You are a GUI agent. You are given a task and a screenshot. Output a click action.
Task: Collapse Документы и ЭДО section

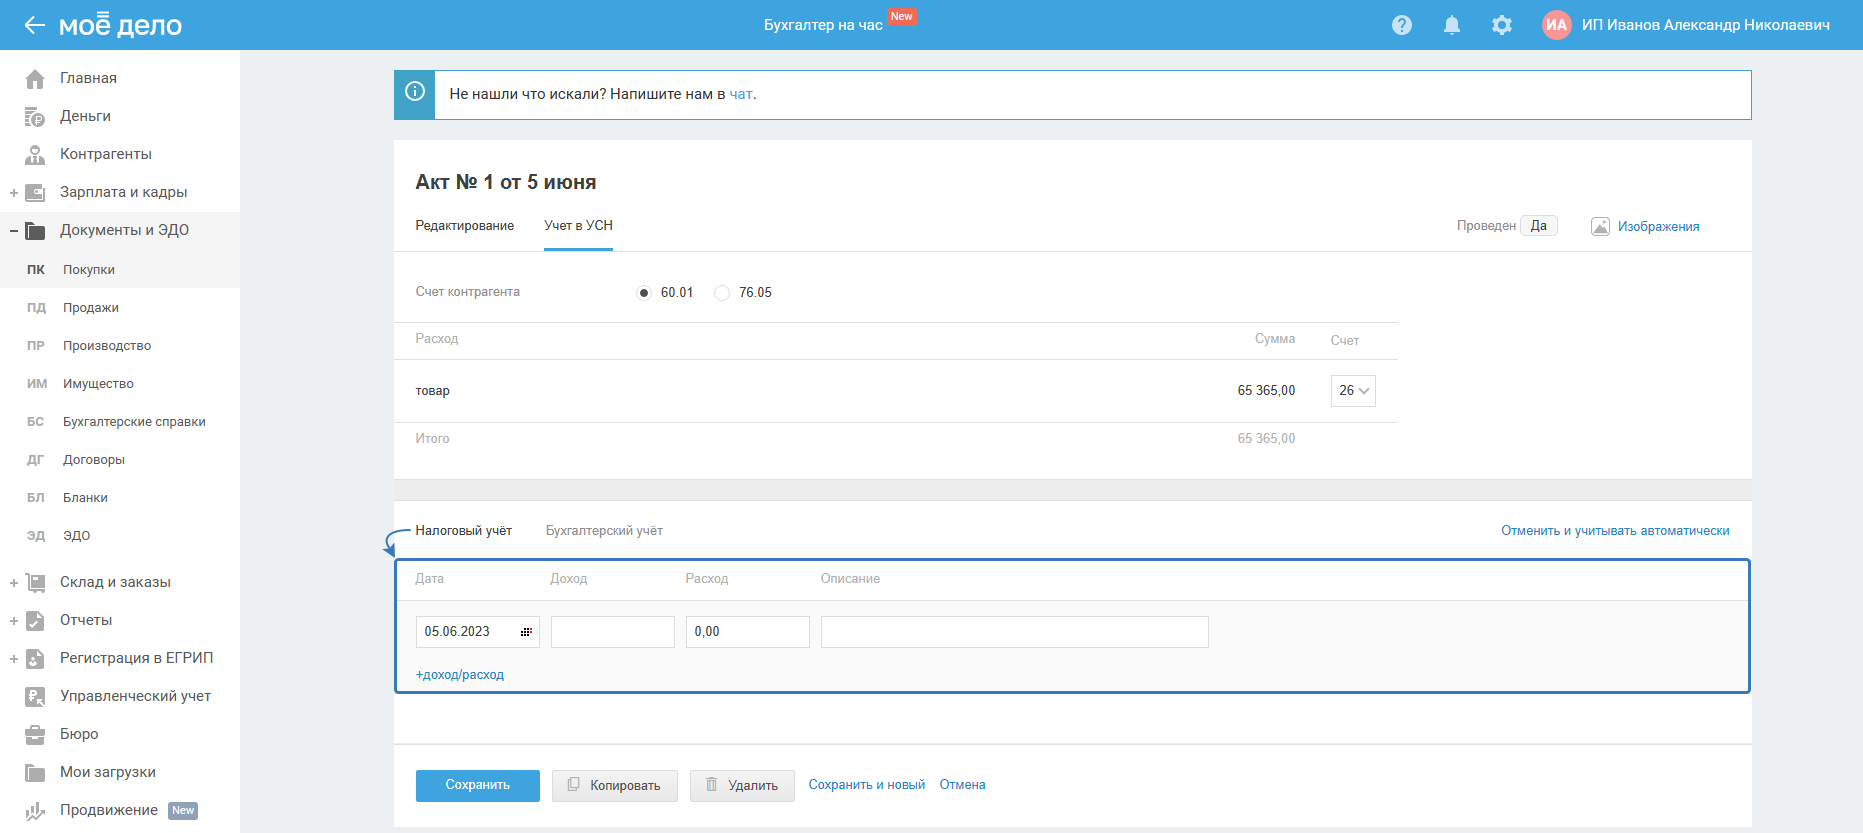pyautogui.click(x=14, y=231)
